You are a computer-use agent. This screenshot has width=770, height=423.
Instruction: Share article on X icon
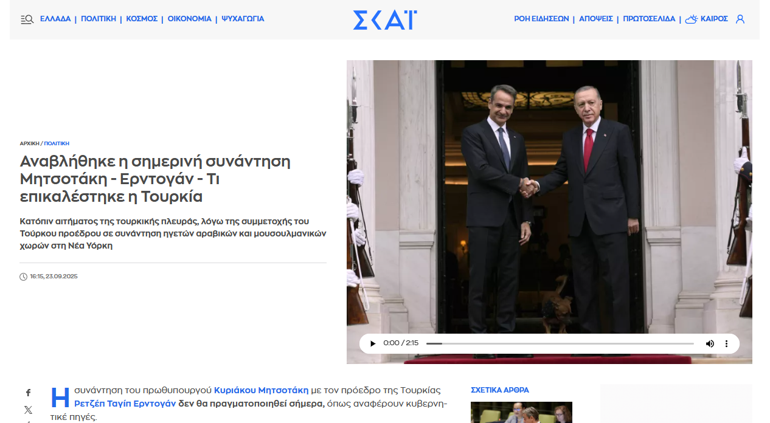pyautogui.click(x=28, y=410)
